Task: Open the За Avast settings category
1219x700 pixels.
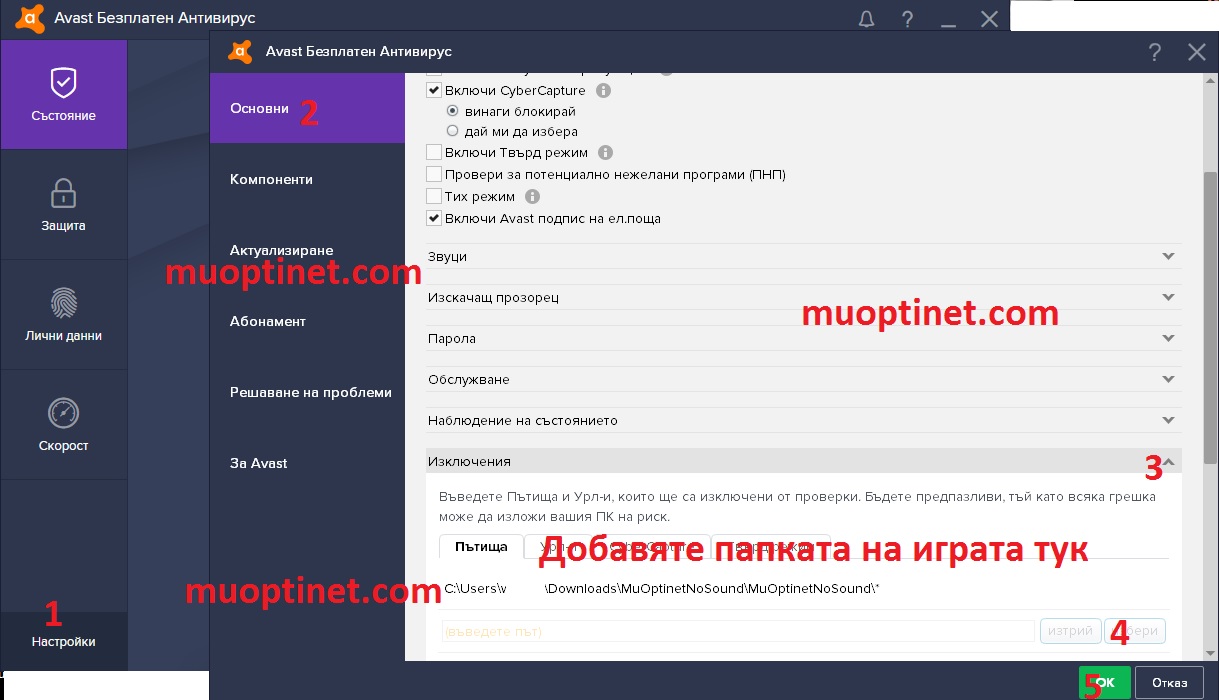Action: [x=307, y=463]
